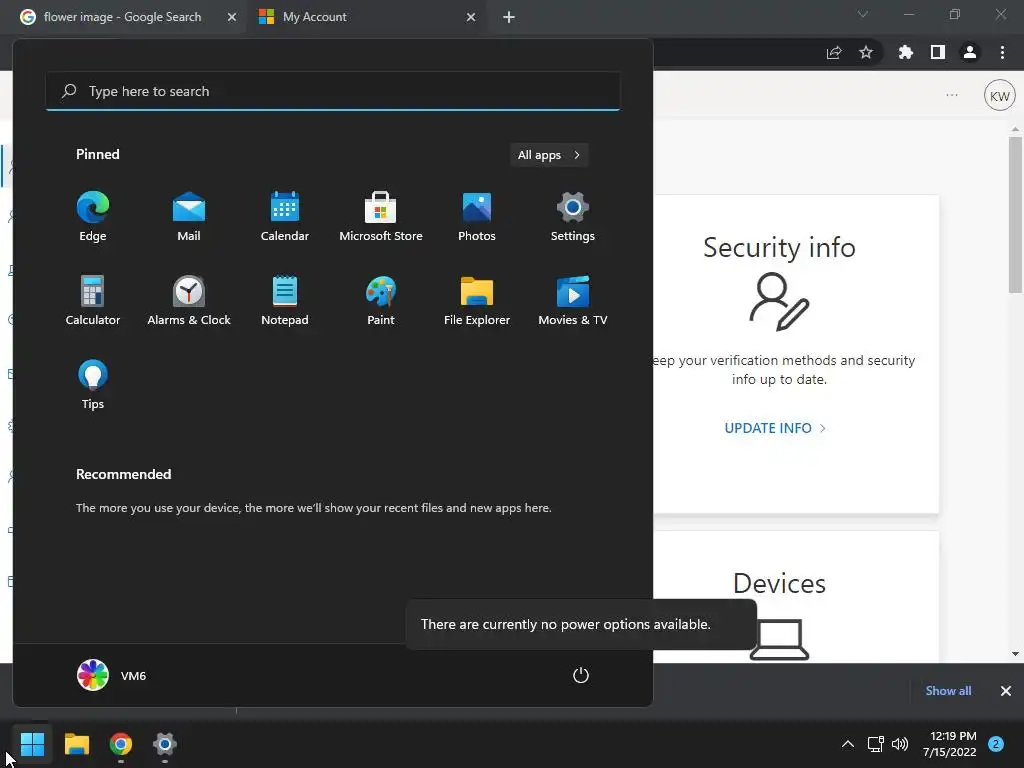Launch the Mail app
This screenshot has width=1024, height=768.
(x=189, y=217)
